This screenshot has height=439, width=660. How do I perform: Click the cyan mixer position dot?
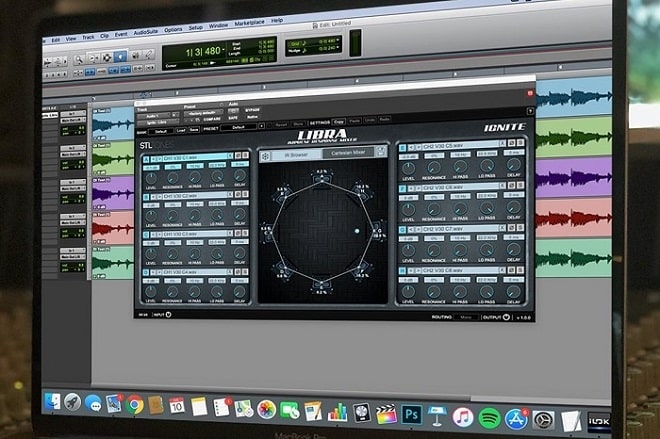[357, 231]
